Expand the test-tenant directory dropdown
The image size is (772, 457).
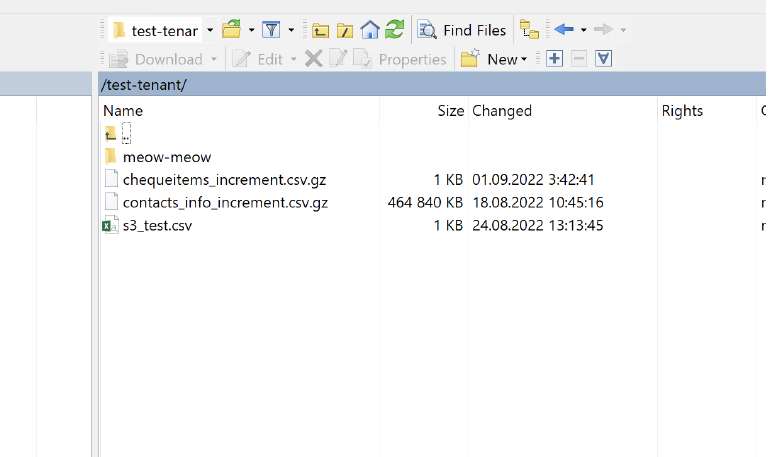point(210,30)
